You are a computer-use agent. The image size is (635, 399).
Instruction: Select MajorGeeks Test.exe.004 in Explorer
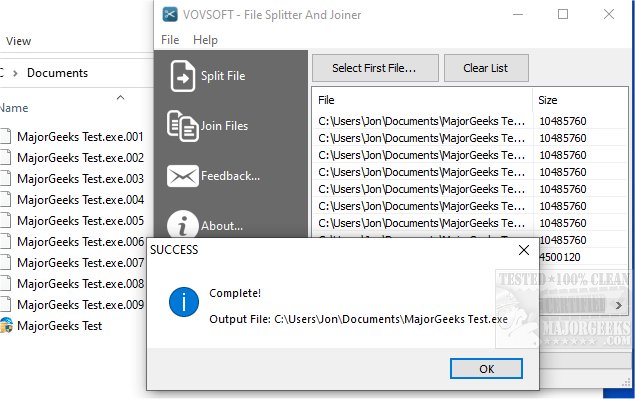pyautogui.click(x=80, y=200)
